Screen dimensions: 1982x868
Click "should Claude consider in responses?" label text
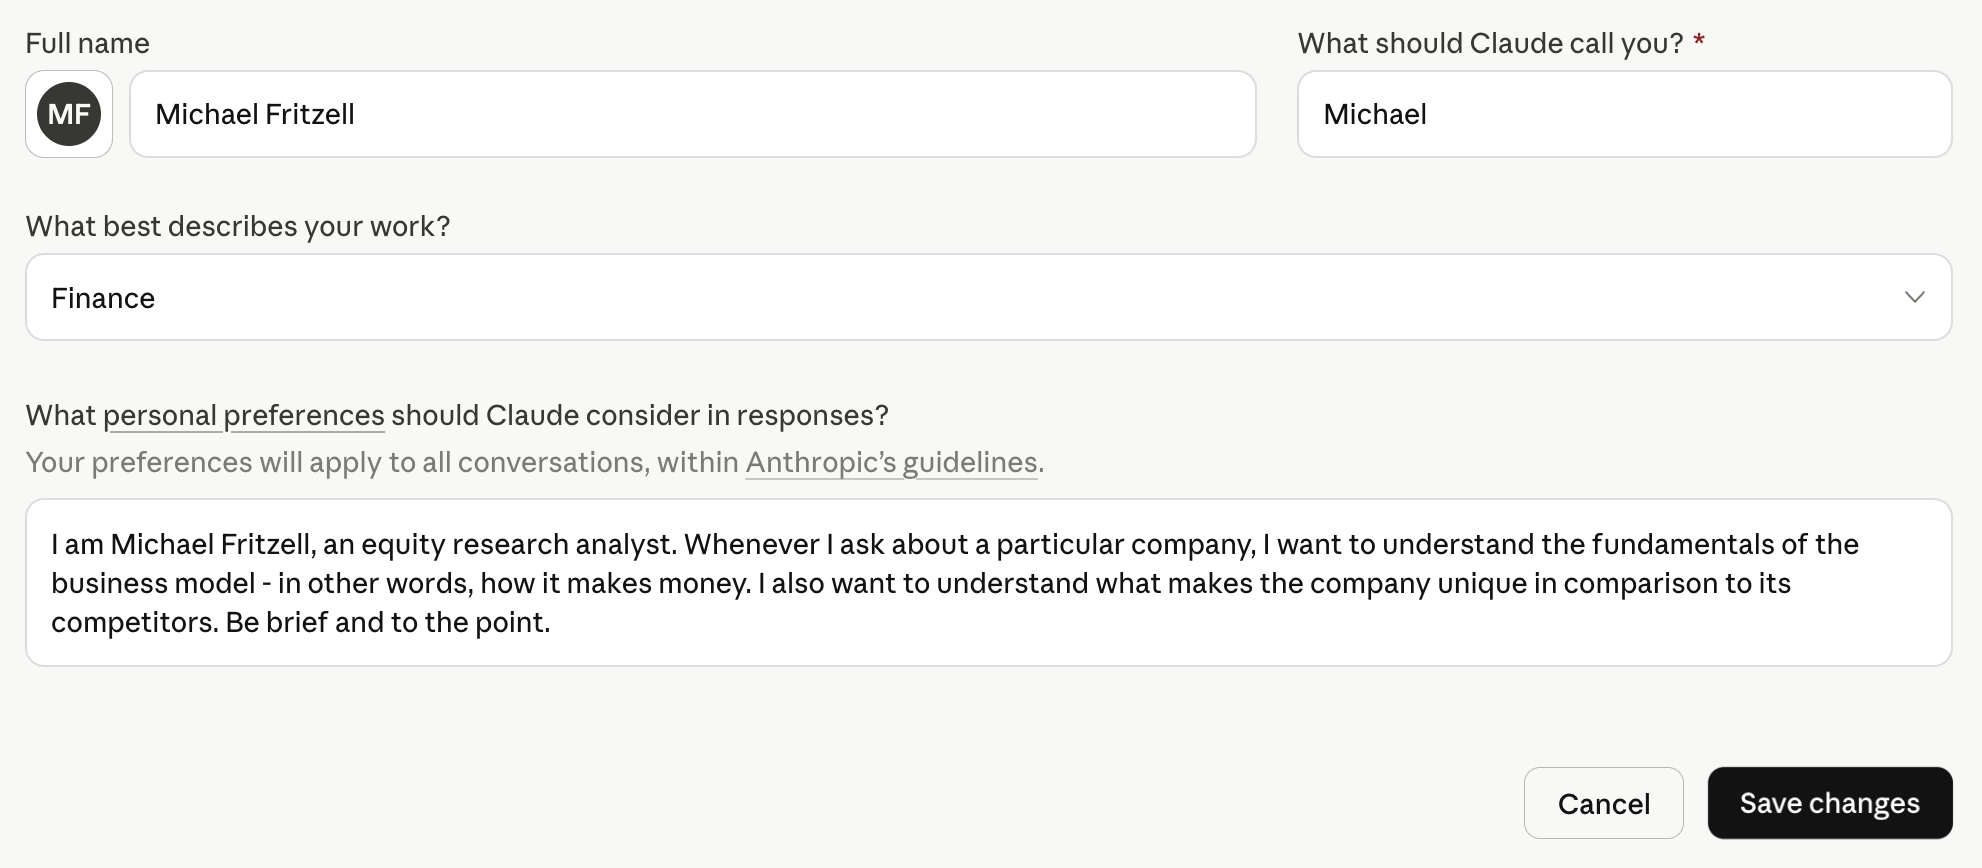(639, 415)
